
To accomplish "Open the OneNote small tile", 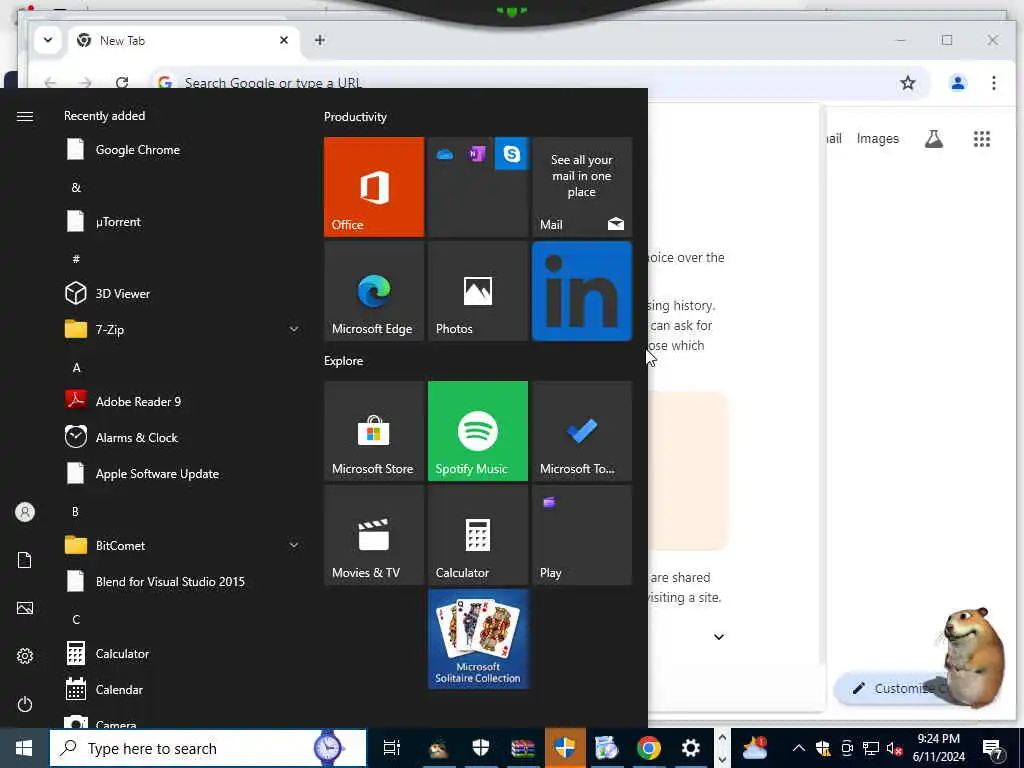I will click(477, 154).
